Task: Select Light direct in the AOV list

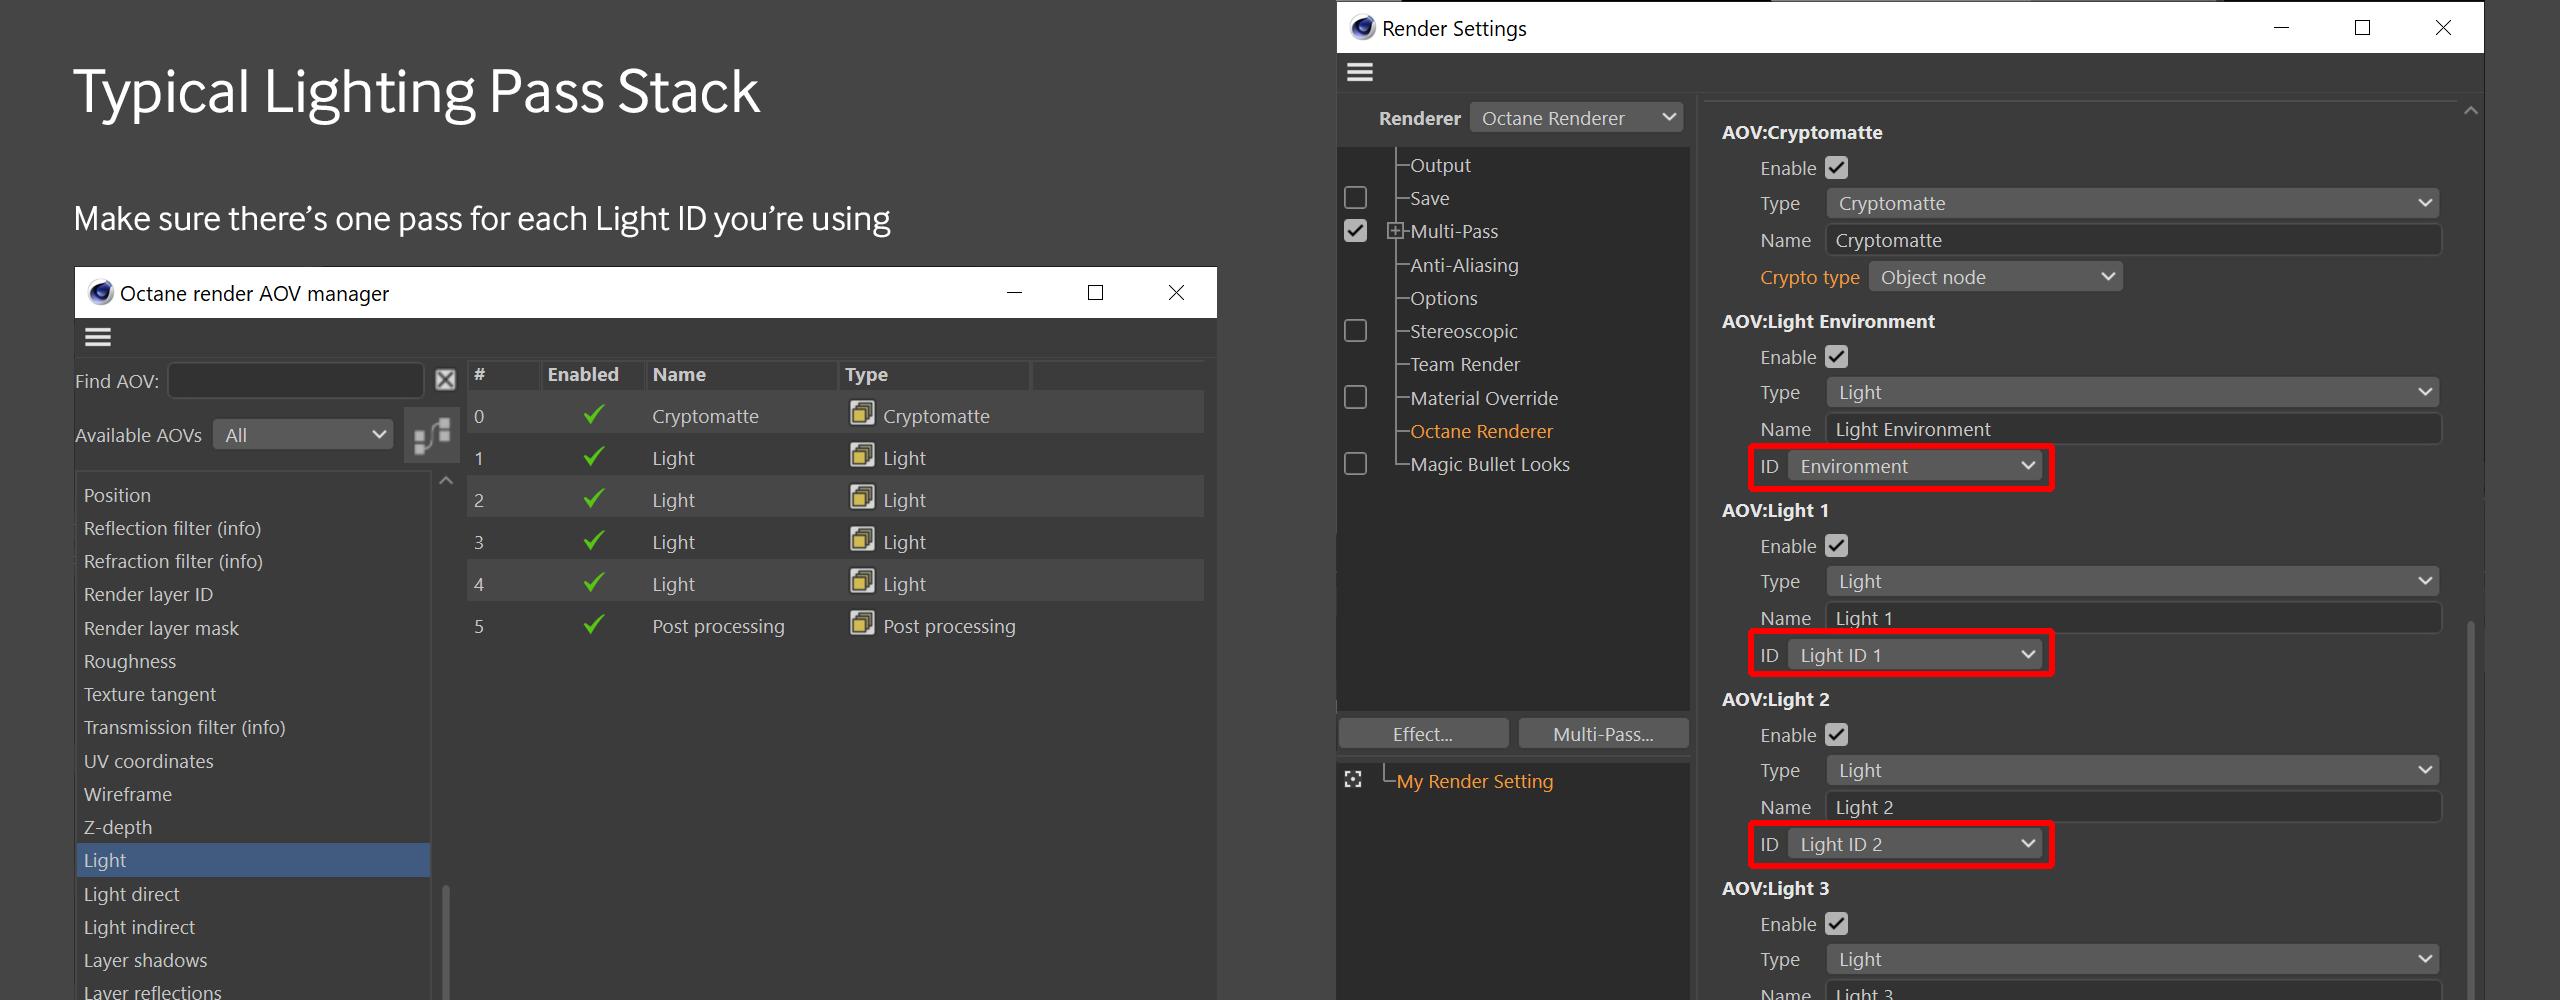Action: [132, 894]
